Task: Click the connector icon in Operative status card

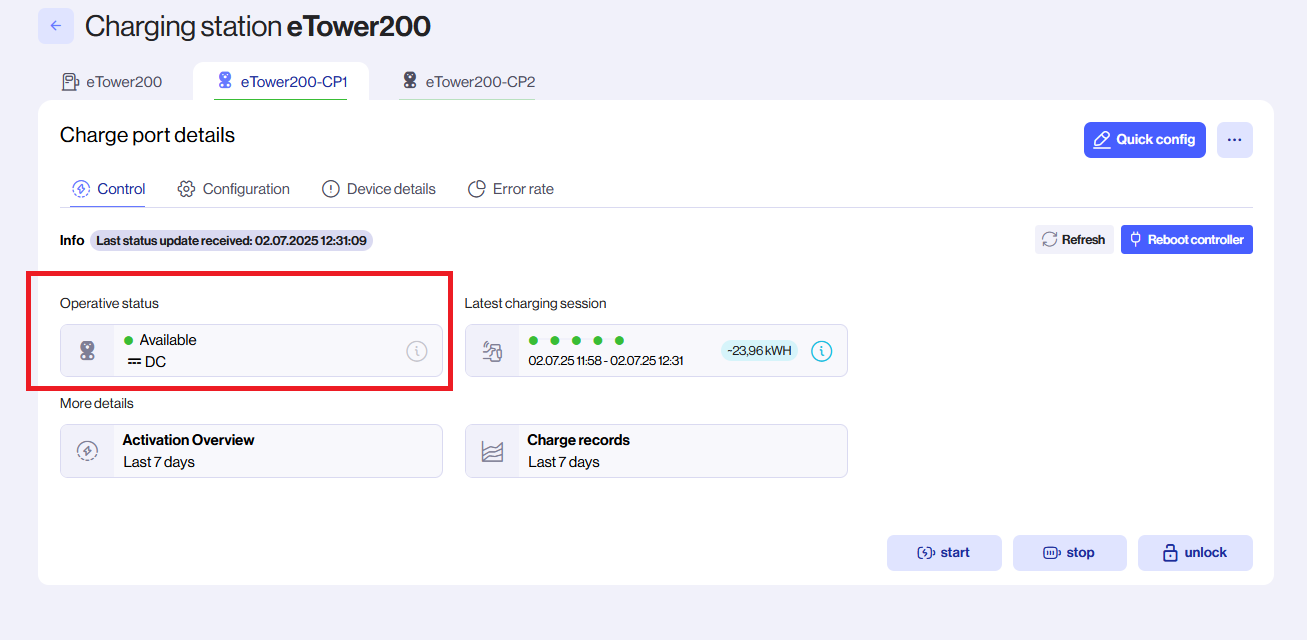Action: pos(87,351)
